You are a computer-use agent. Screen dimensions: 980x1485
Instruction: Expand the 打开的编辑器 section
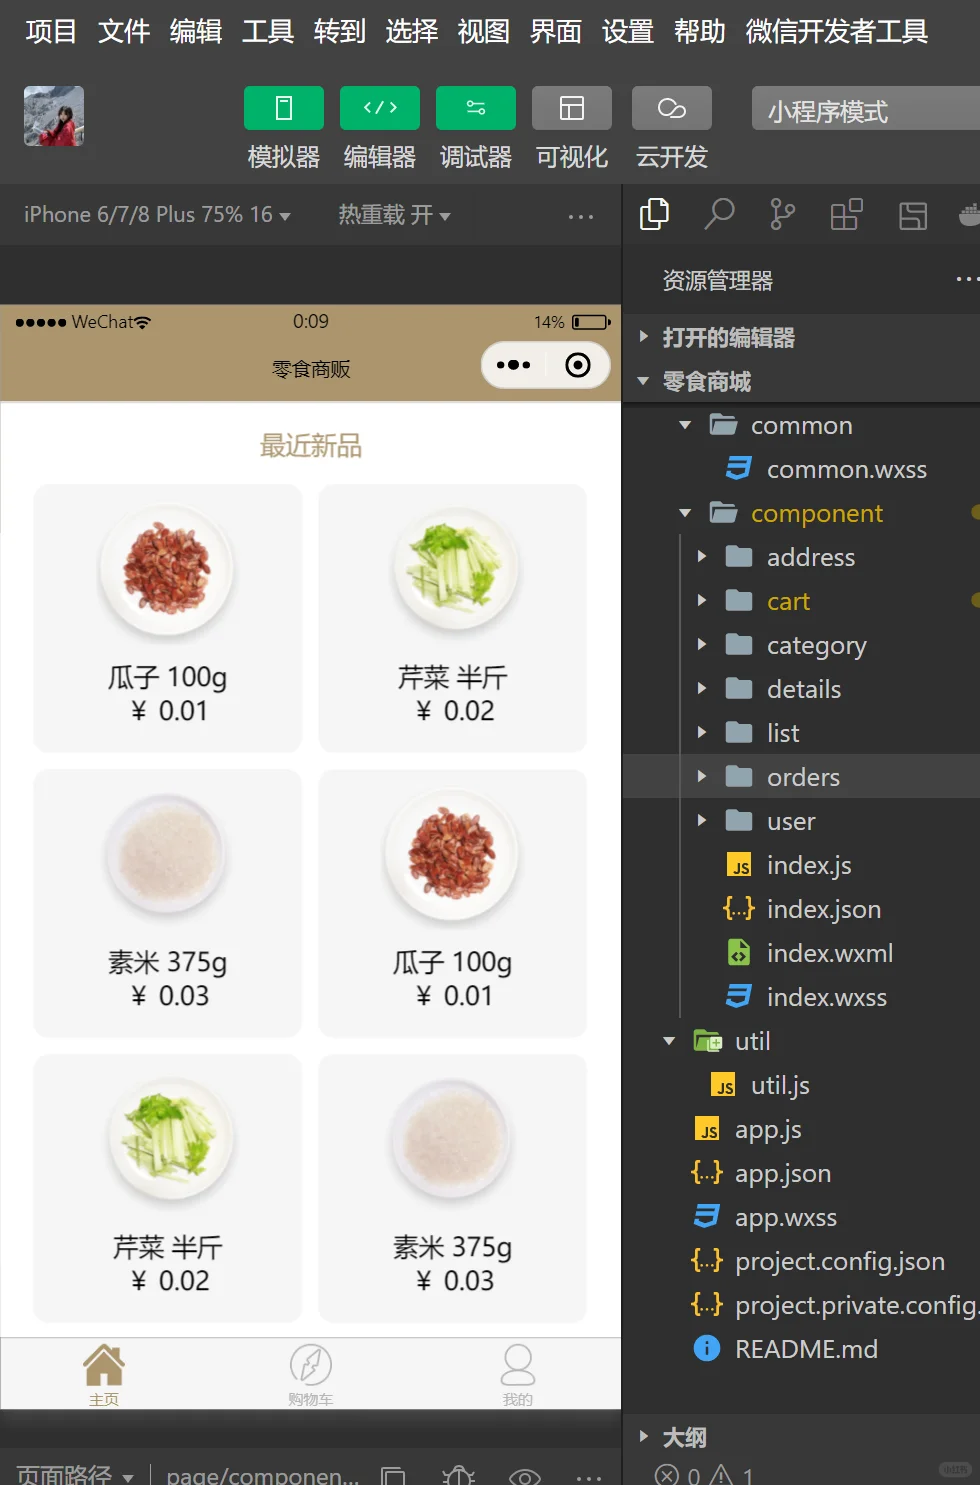tap(801, 337)
